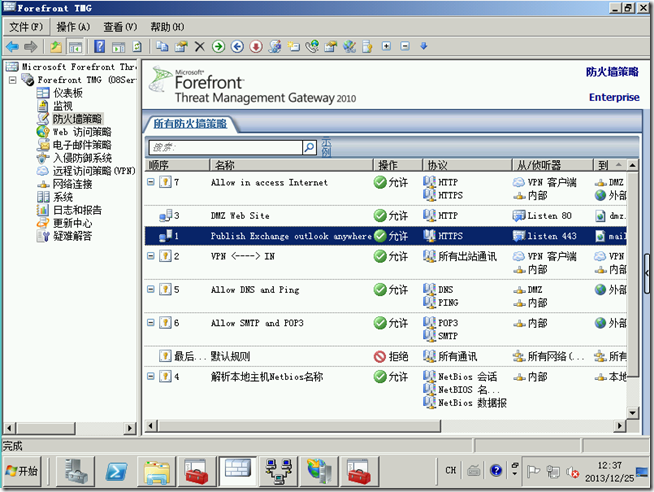Select the 默认规则 row
This screenshot has height=492, width=654.
click(x=386, y=356)
